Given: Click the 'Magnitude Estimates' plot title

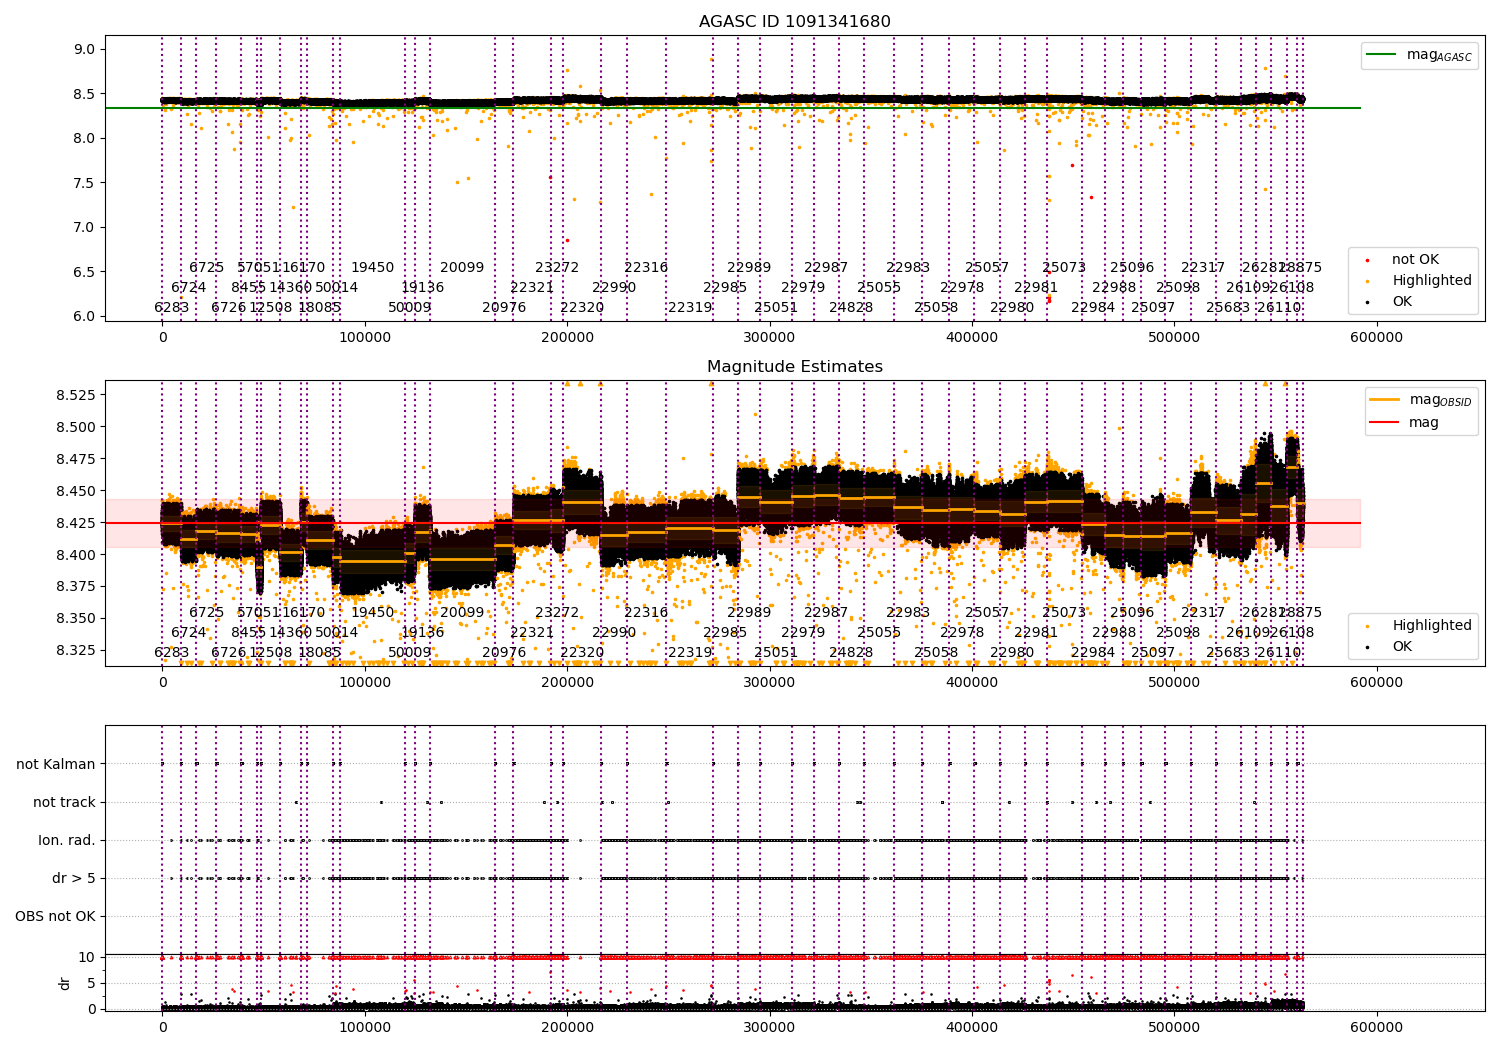Looking at the screenshot, I should pos(794,367).
